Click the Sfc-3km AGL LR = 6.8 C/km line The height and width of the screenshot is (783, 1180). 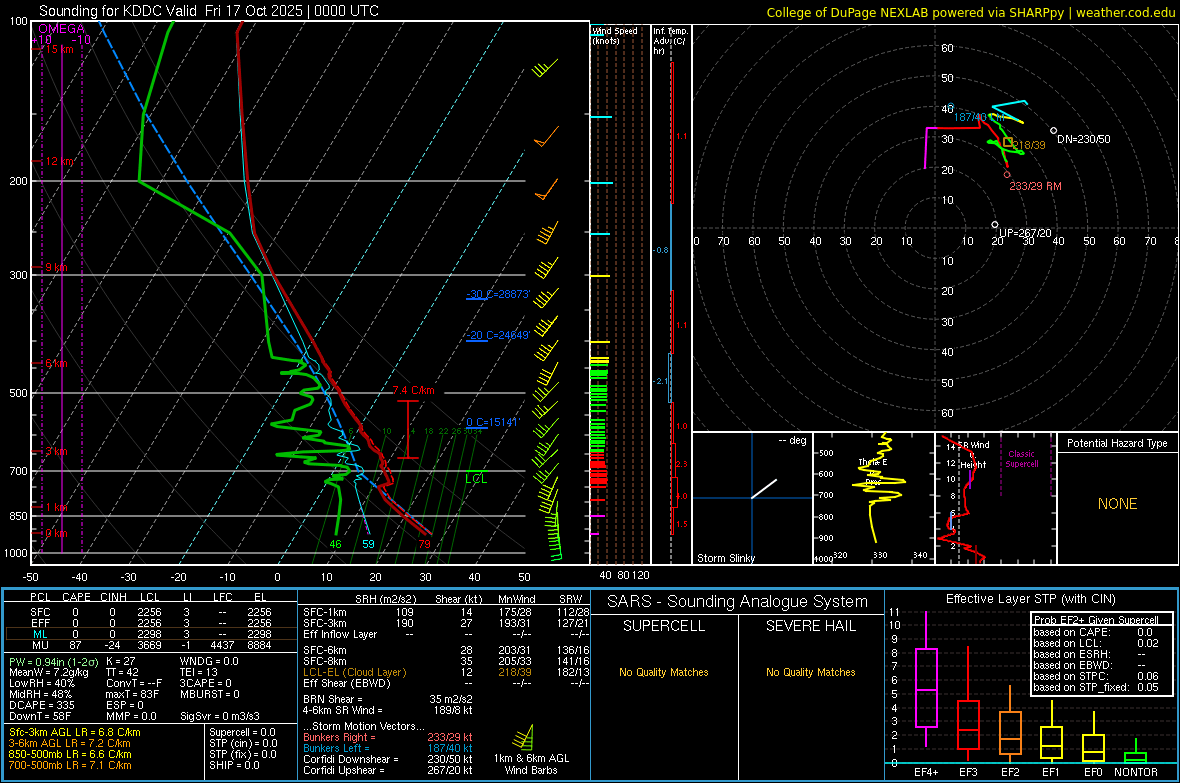point(75,732)
